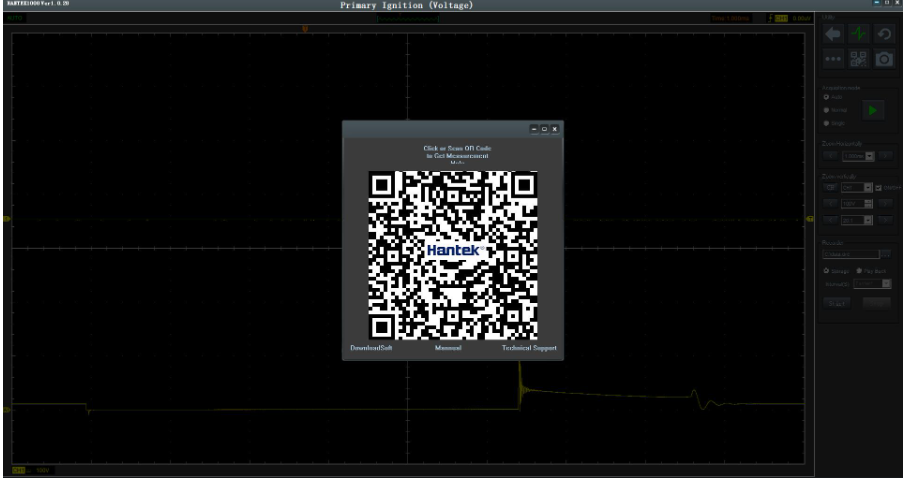Image resolution: width=904 pixels, height=479 pixels.
Task: Select the Single acquisition mode radio
Action: [826, 123]
